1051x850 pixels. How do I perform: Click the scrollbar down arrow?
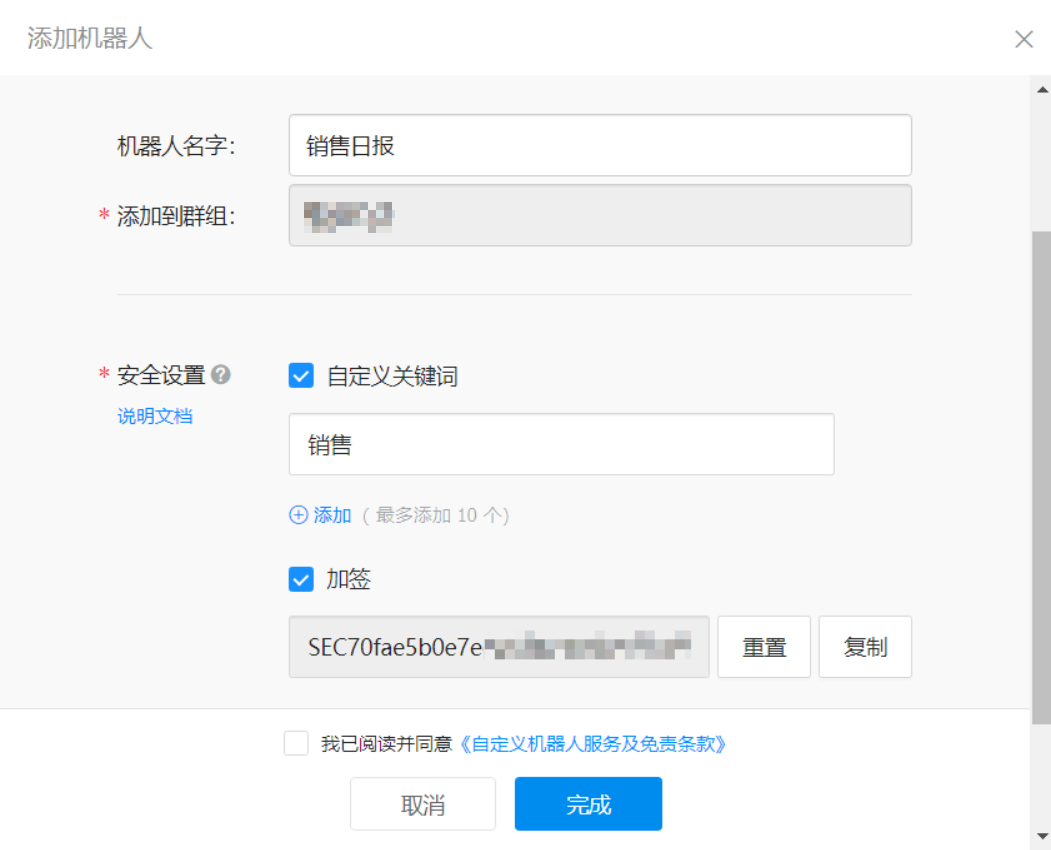pos(1042,836)
